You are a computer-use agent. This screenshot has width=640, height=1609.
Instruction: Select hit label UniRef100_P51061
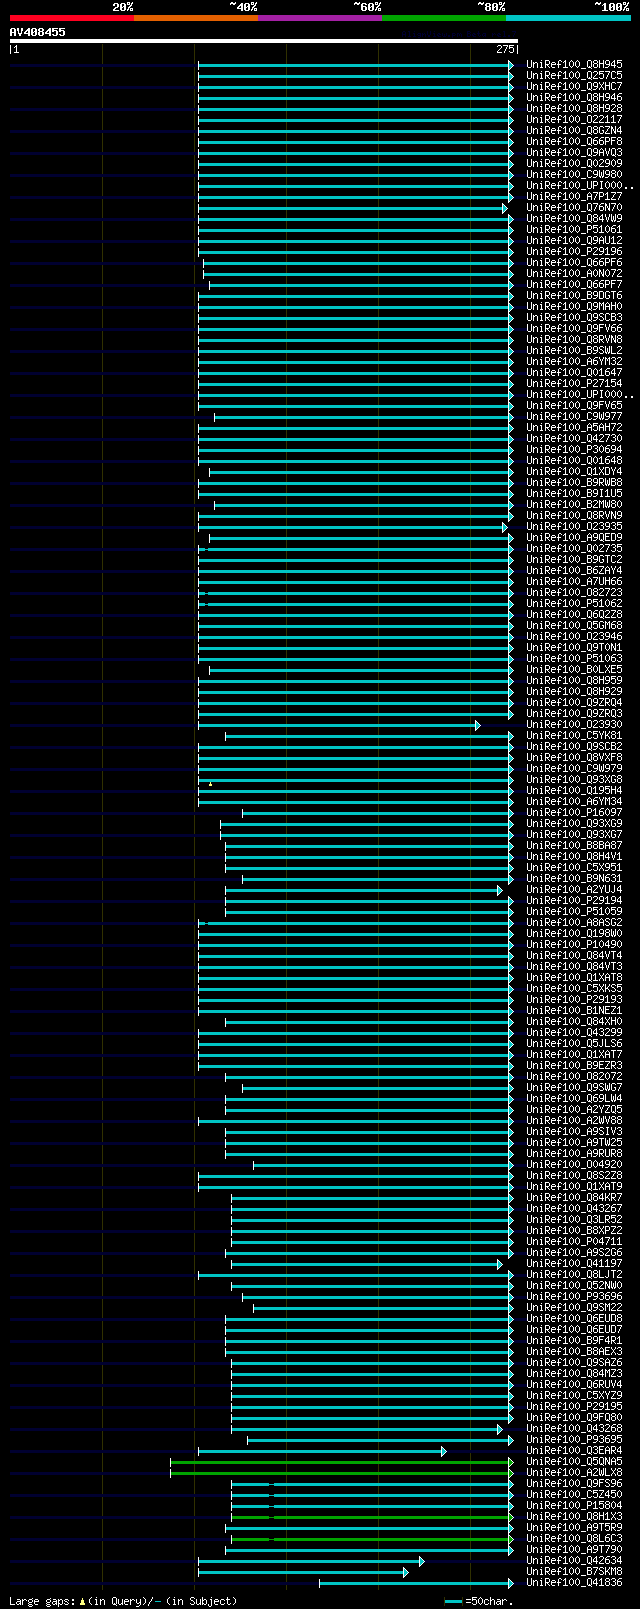[574, 230]
